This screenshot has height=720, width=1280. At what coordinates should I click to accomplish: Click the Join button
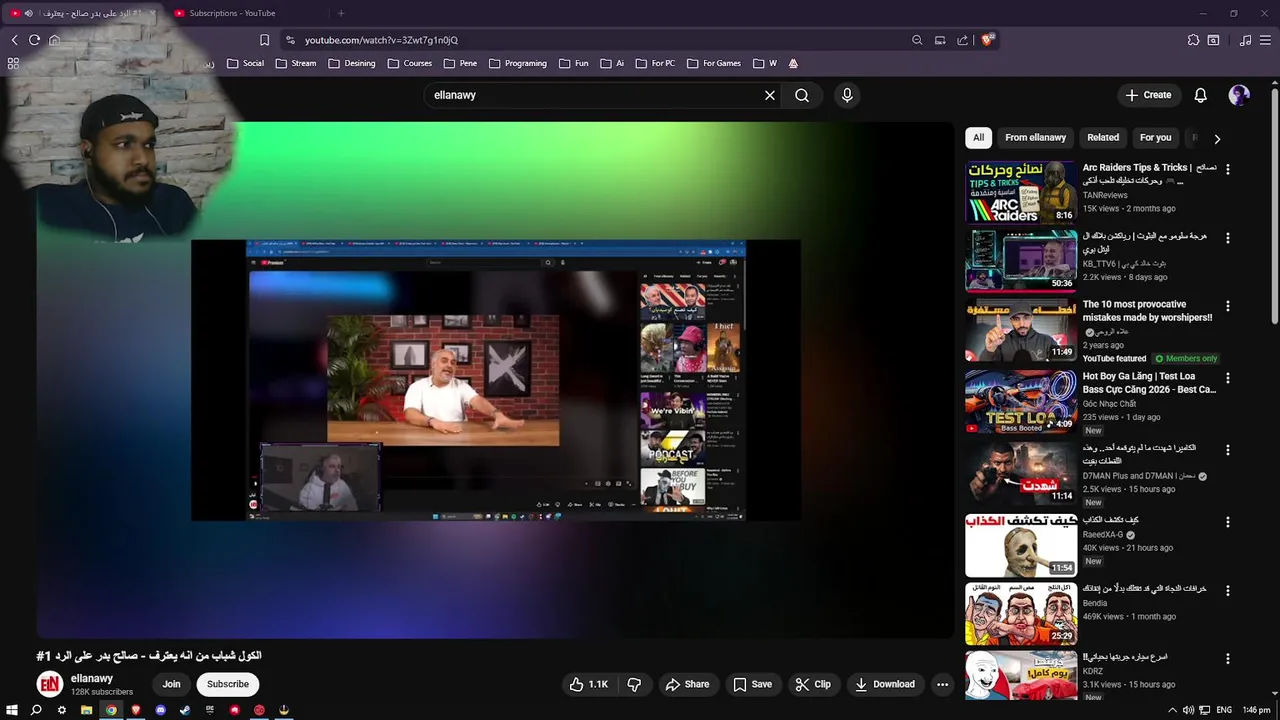(172, 684)
